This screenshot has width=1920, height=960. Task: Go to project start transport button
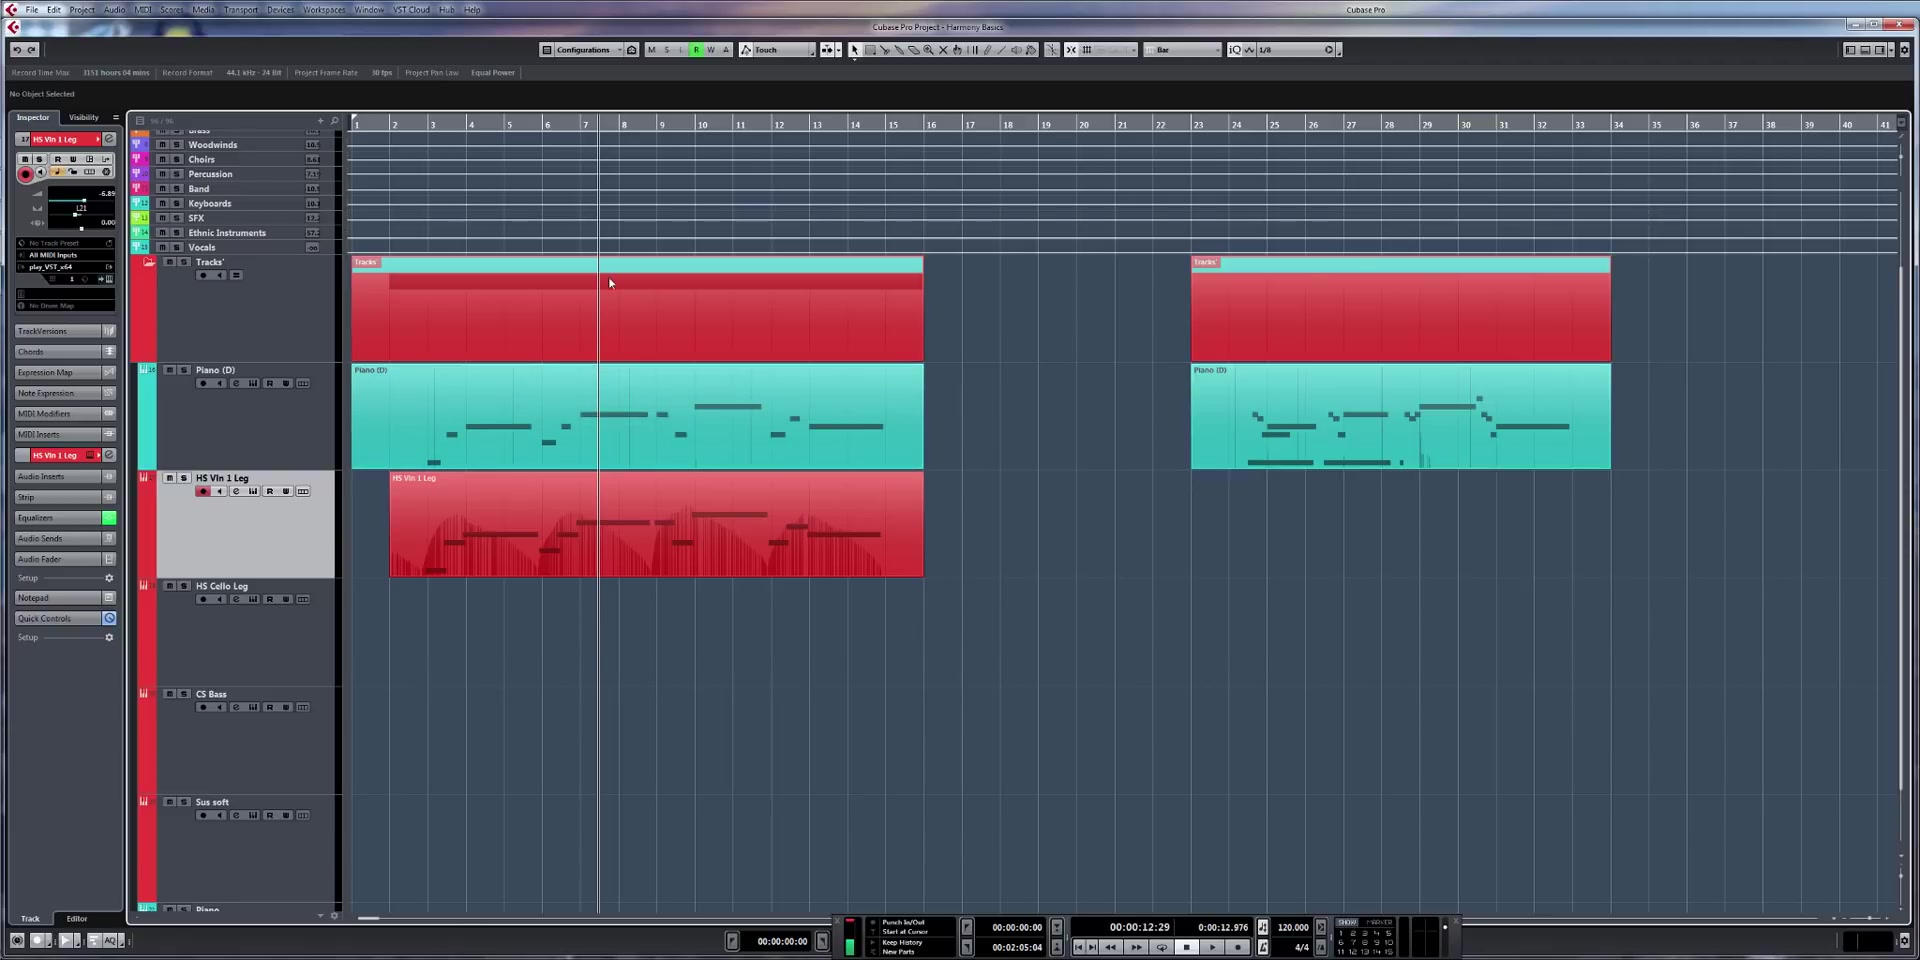pyautogui.click(x=1078, y=947)
